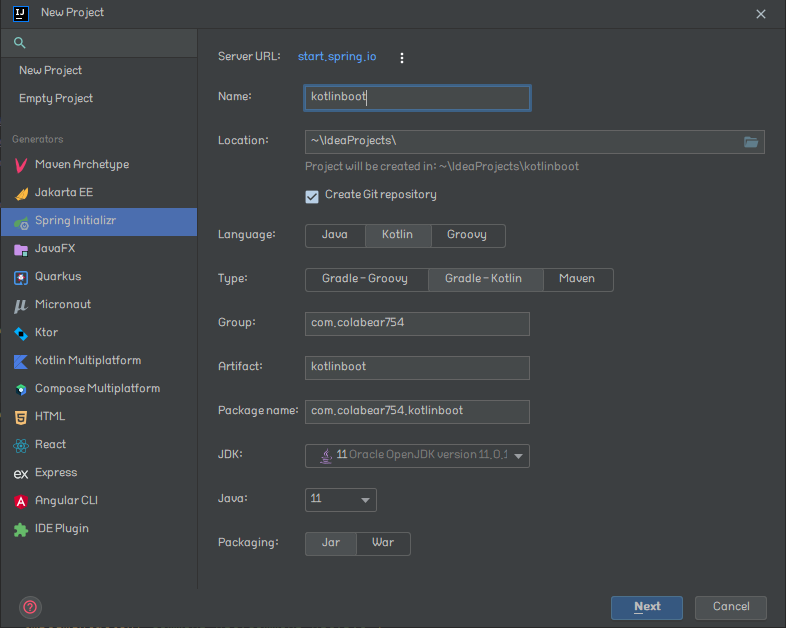The height and width of the screenshot is (628, 786).
Task: Click the Next button
Action: pyautogui.click(x=647, y=607)
